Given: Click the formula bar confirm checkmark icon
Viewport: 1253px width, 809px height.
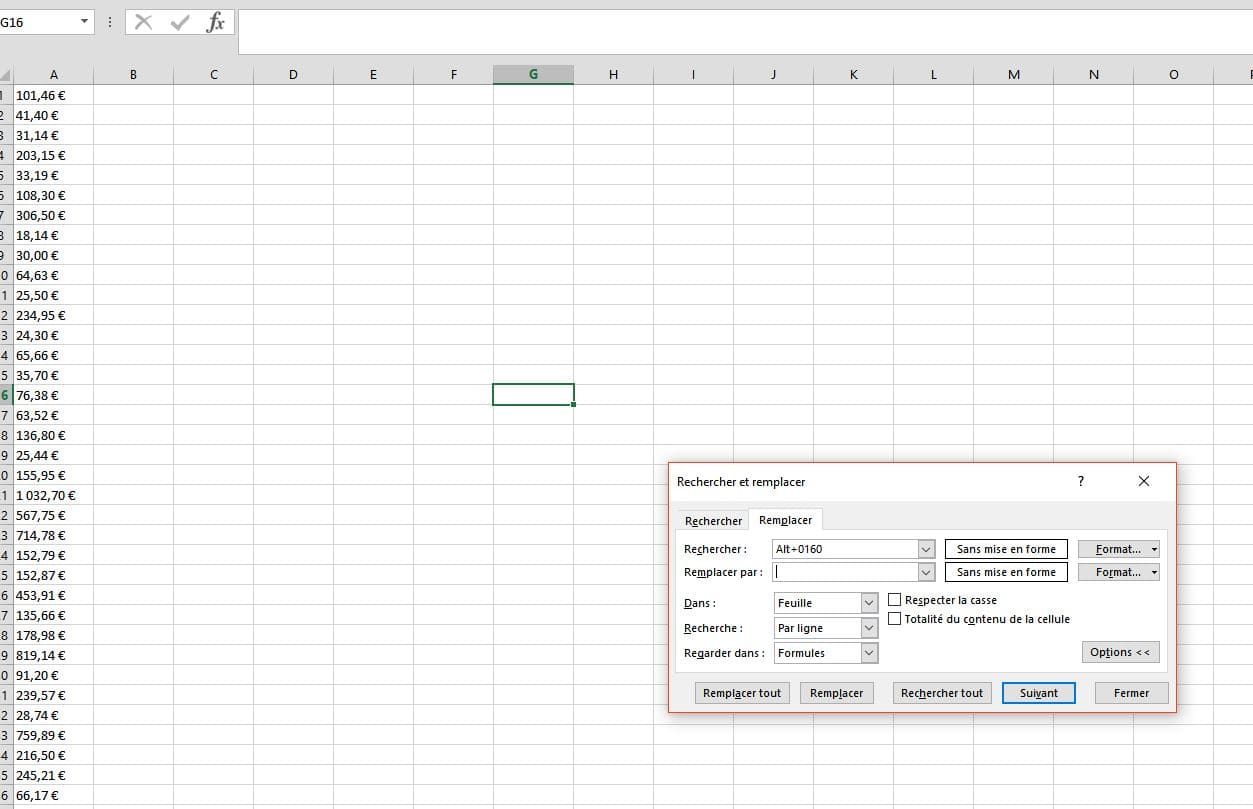Looking at the screenshot, I should click(x=180, y=23).
